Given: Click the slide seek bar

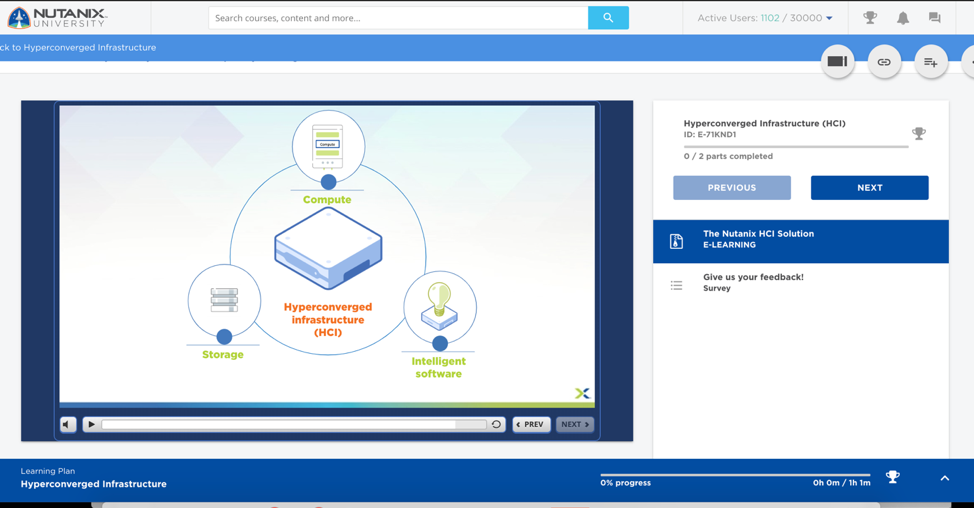Looking at the screenshot, I should (x=294, y=424).
